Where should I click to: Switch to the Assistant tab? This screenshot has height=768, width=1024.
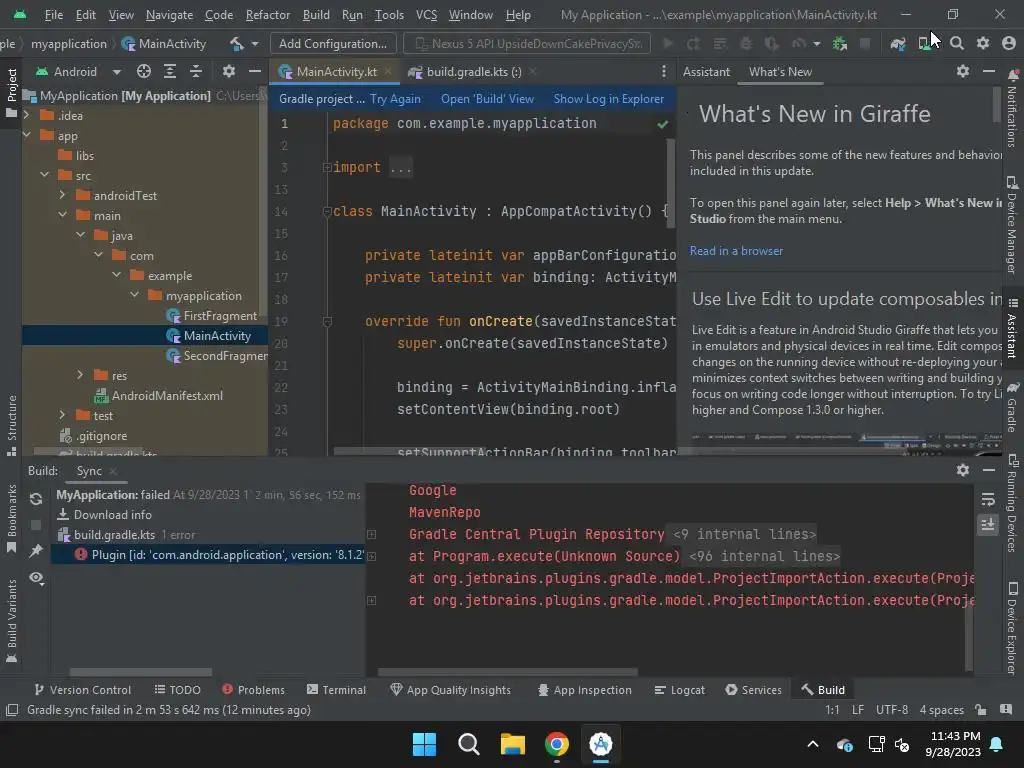coord(706,72)
